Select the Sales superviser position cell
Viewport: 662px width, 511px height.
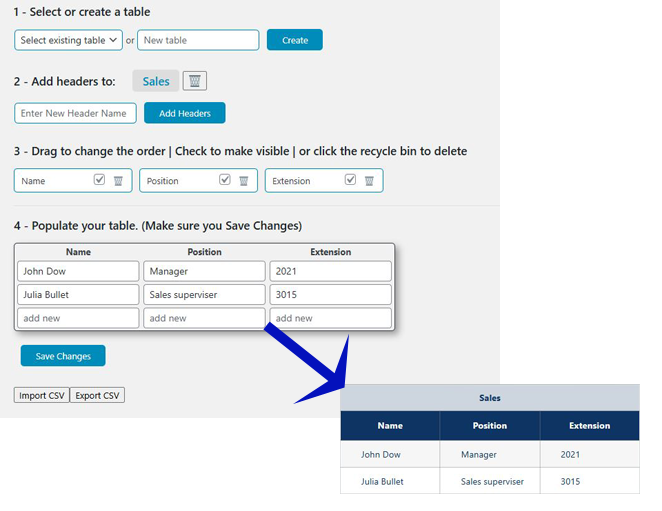[x=204, y=295]
